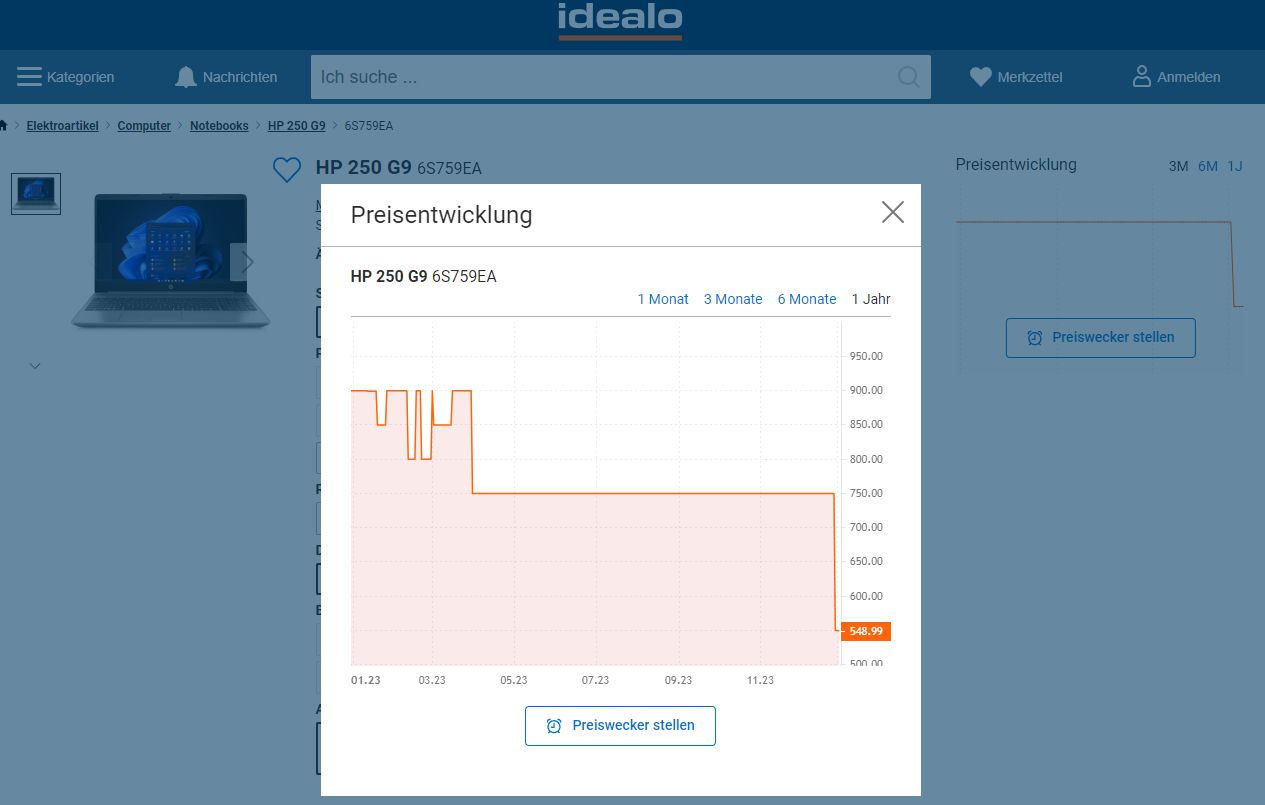The height and width of the screenshot is (805, 1265).
Task: Add HP 250 G9 to favorites heart
Action: 287,170
